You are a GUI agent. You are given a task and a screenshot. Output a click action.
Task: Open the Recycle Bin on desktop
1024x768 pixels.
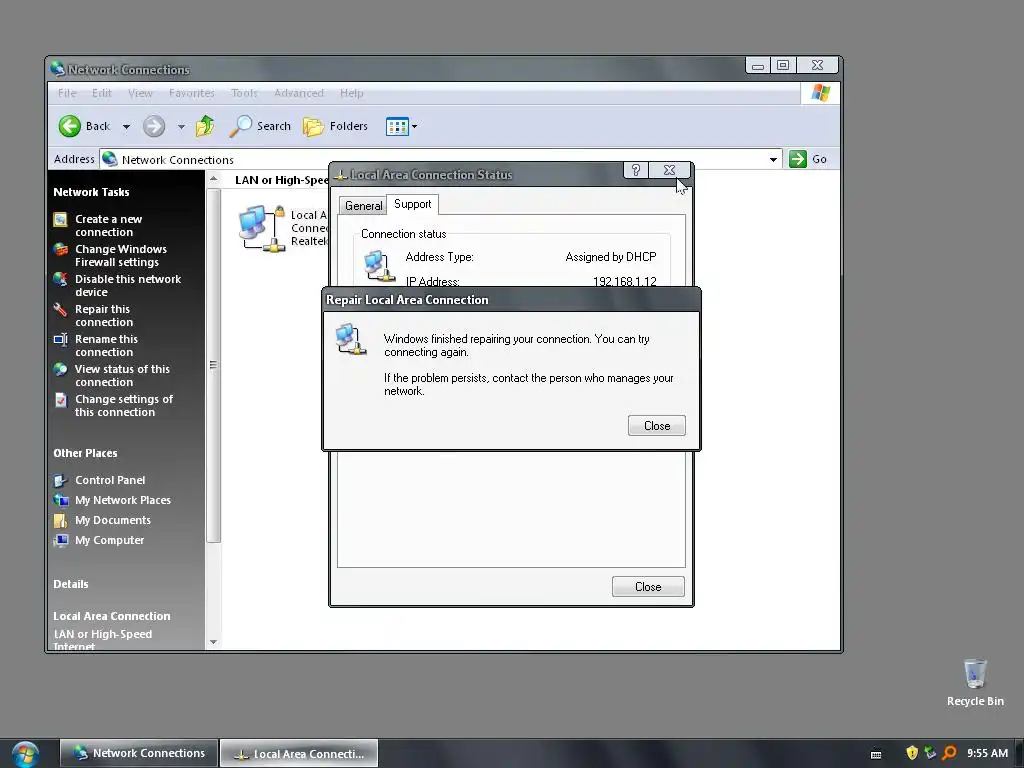(975, 682)
